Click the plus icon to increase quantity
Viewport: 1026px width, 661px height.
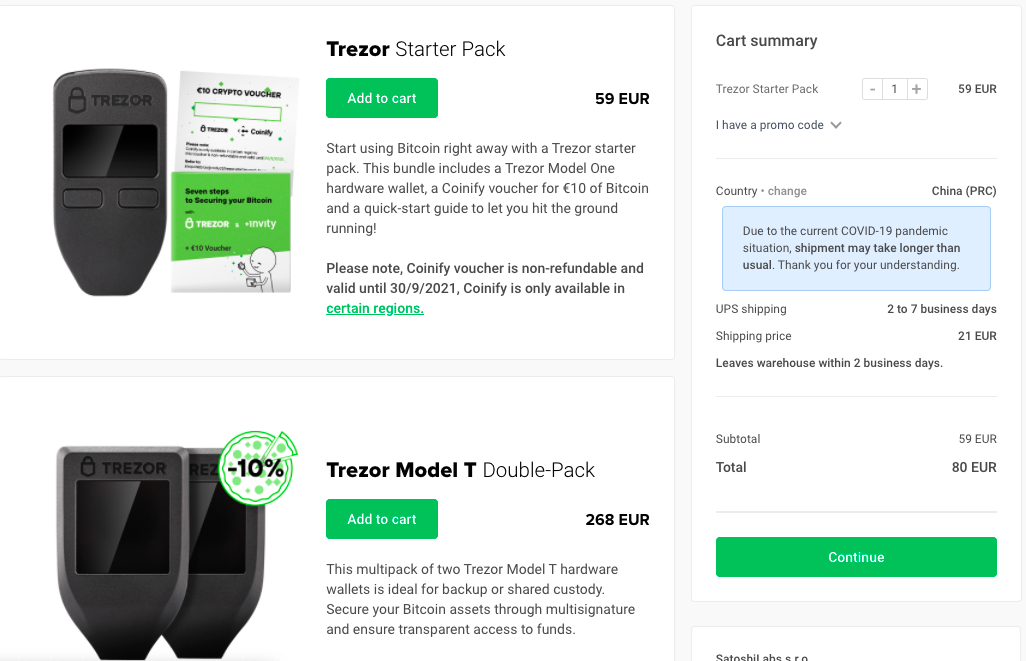pos(916,88)
